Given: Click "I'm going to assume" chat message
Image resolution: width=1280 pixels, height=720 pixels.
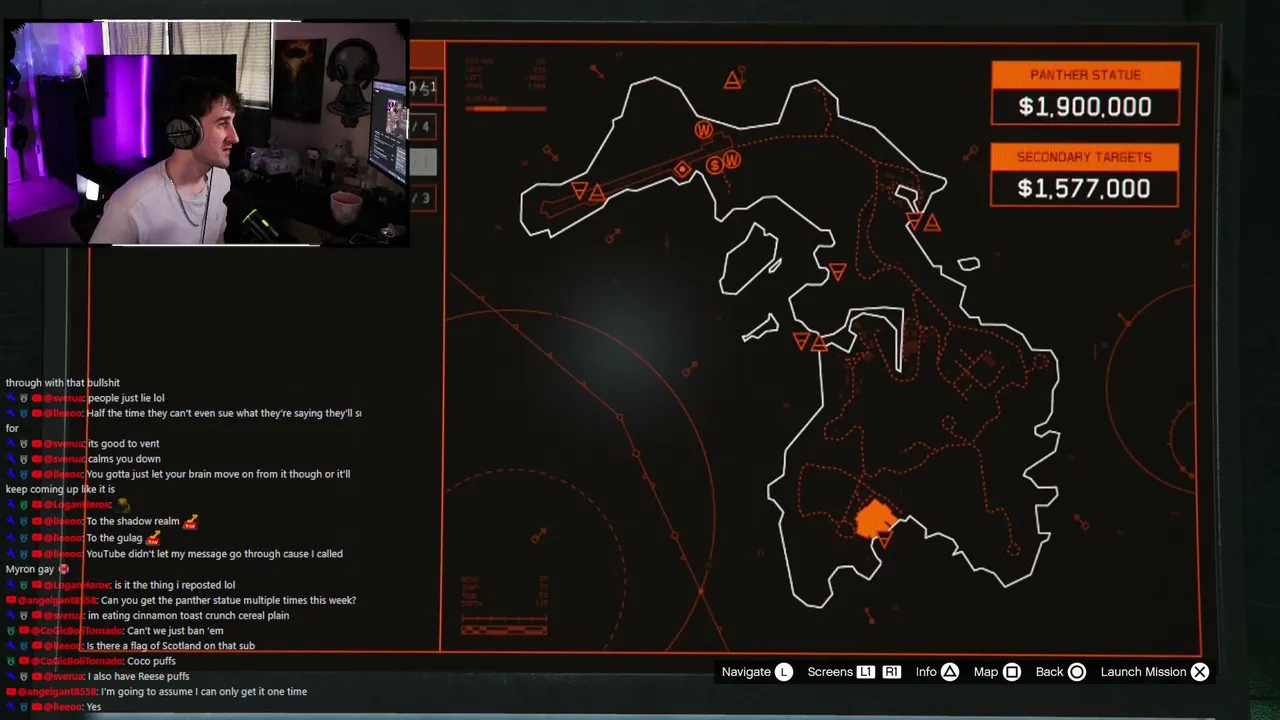Looking at the screenshot, I should 204,692.
